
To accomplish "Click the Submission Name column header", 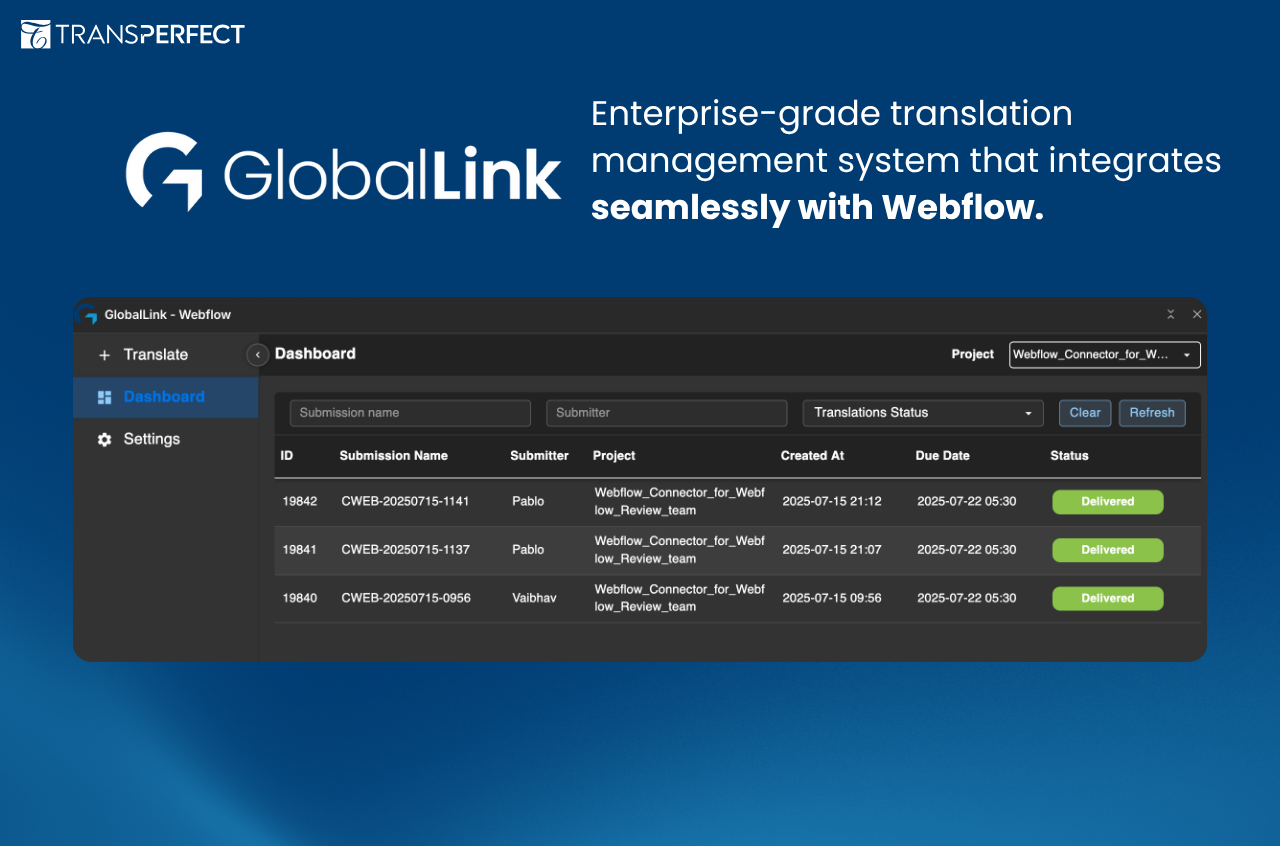I will coord(394,456).
